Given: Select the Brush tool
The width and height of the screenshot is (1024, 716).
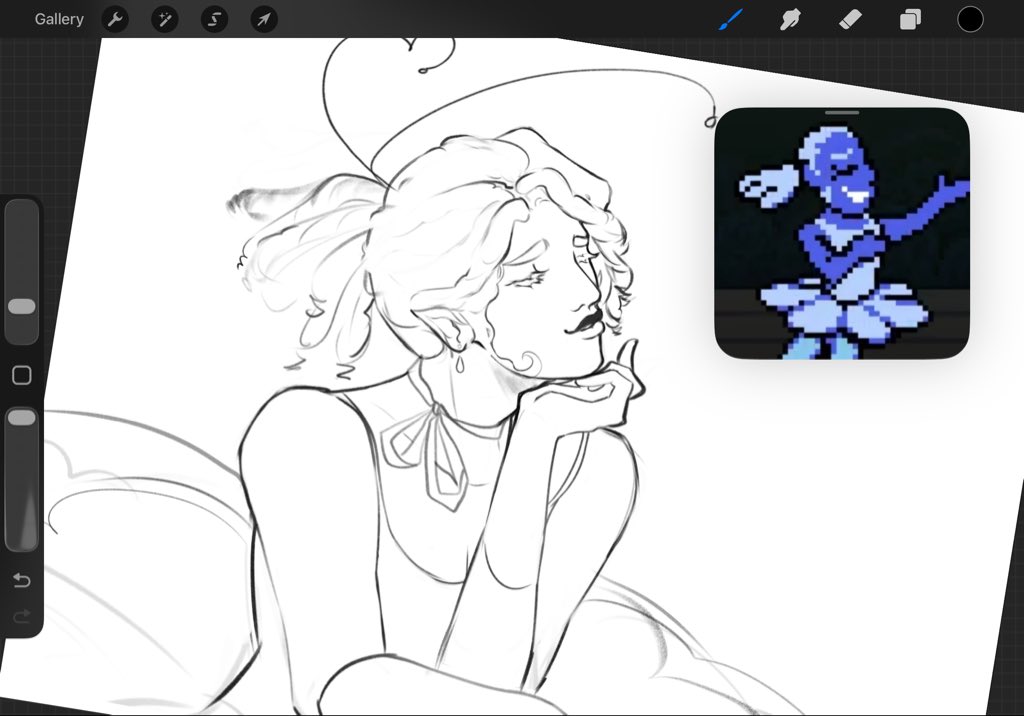Looking at the screenshot, I should (x=731, y=20).
